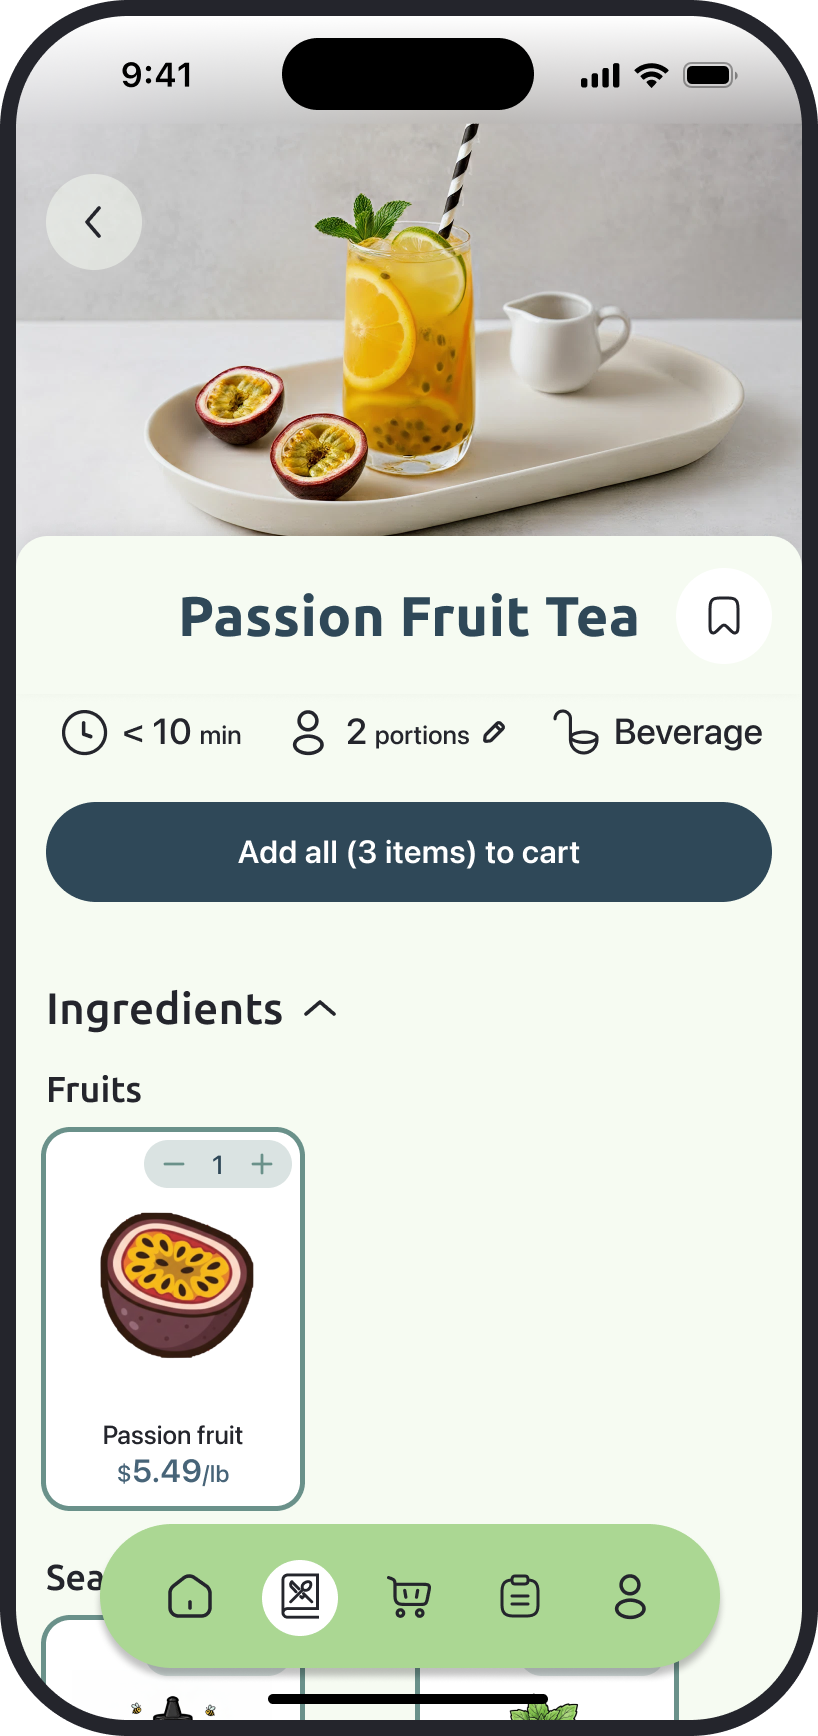Open the shopping cart tab
The height and width of the screenshot is (1736, 818).
[x=409, y=1596]
